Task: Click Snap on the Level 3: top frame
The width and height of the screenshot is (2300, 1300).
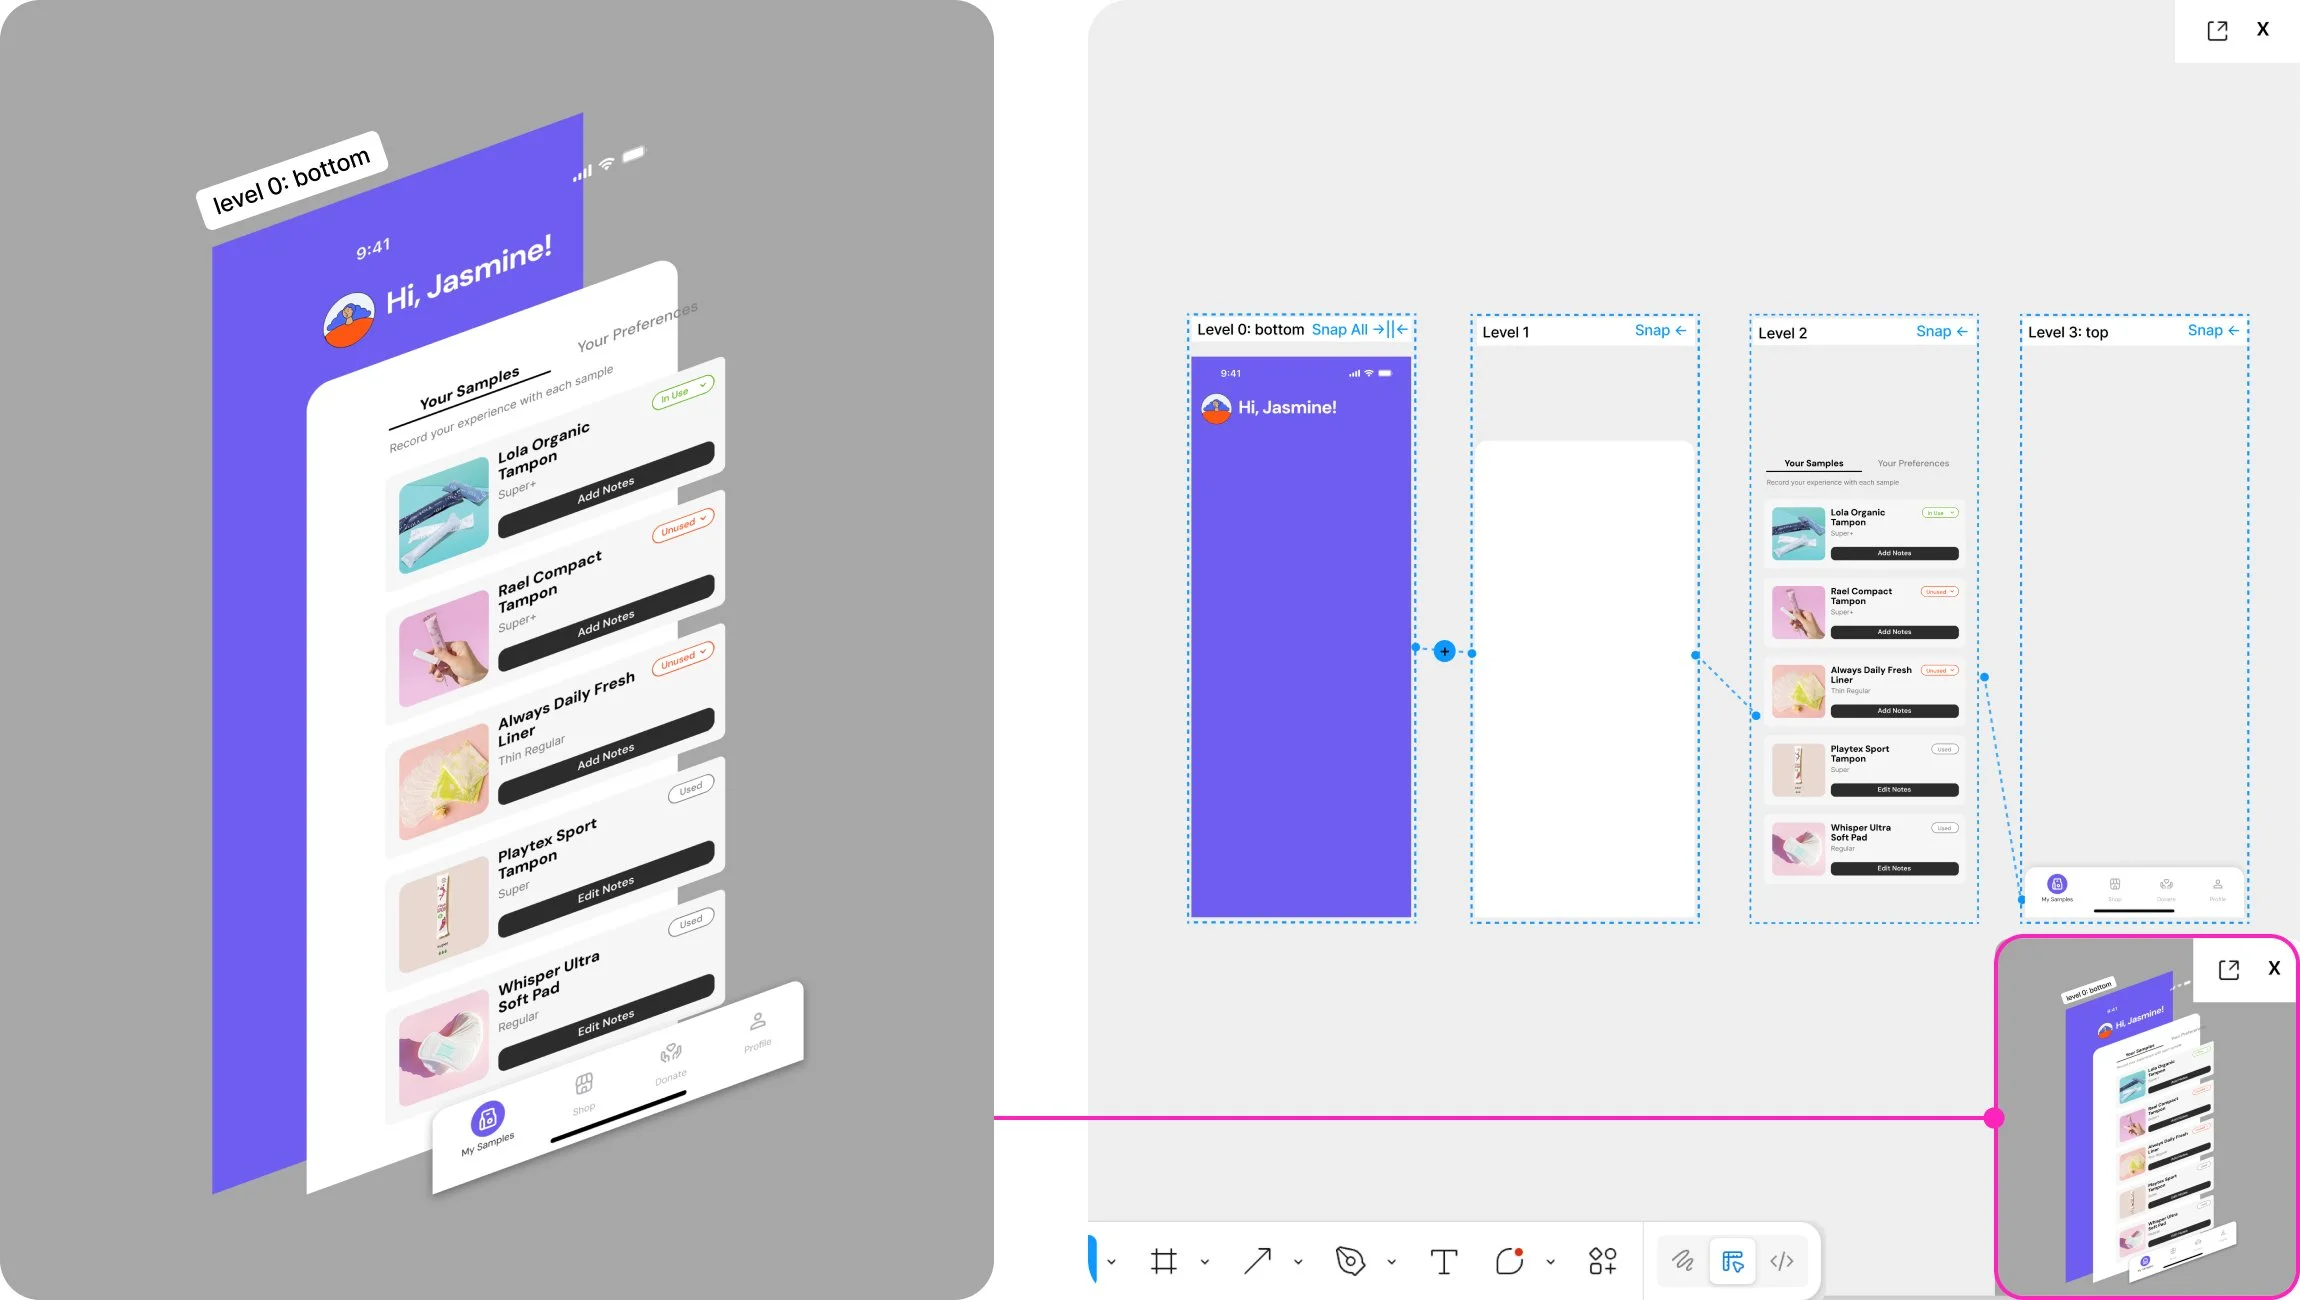Action: click(x=2205, y=330)
